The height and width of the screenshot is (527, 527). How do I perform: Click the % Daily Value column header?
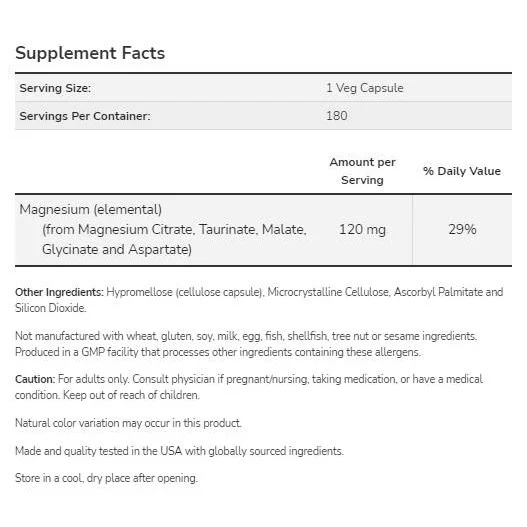coord(462,171)
